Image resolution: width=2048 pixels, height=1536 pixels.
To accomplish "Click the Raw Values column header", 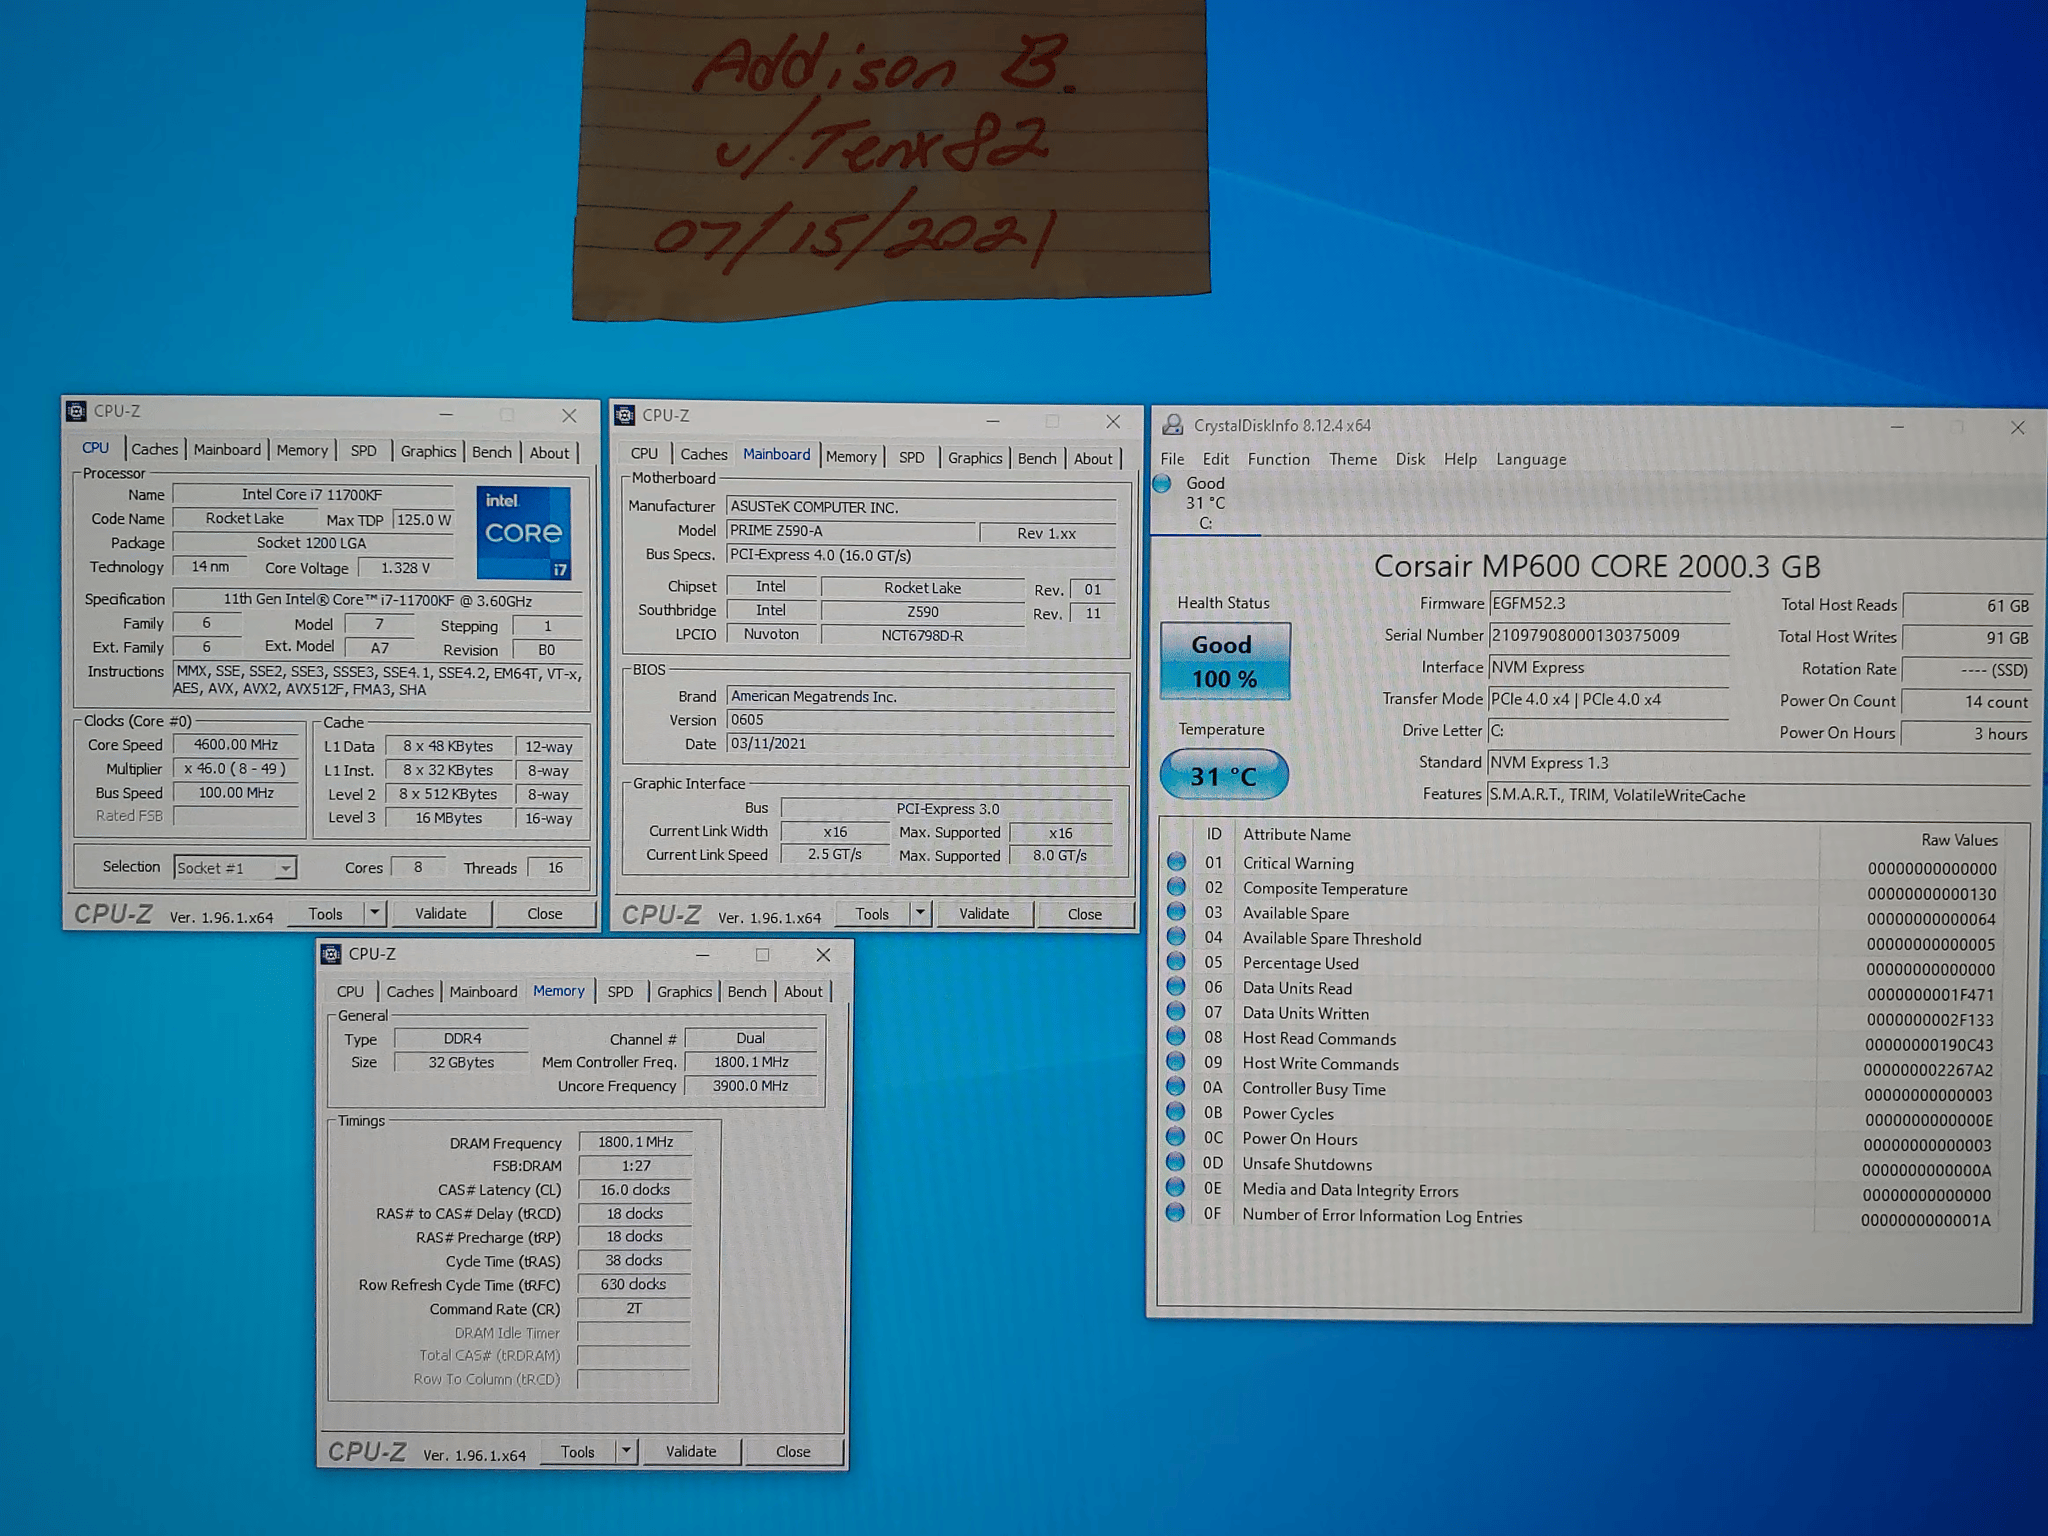I will 1959,840.
